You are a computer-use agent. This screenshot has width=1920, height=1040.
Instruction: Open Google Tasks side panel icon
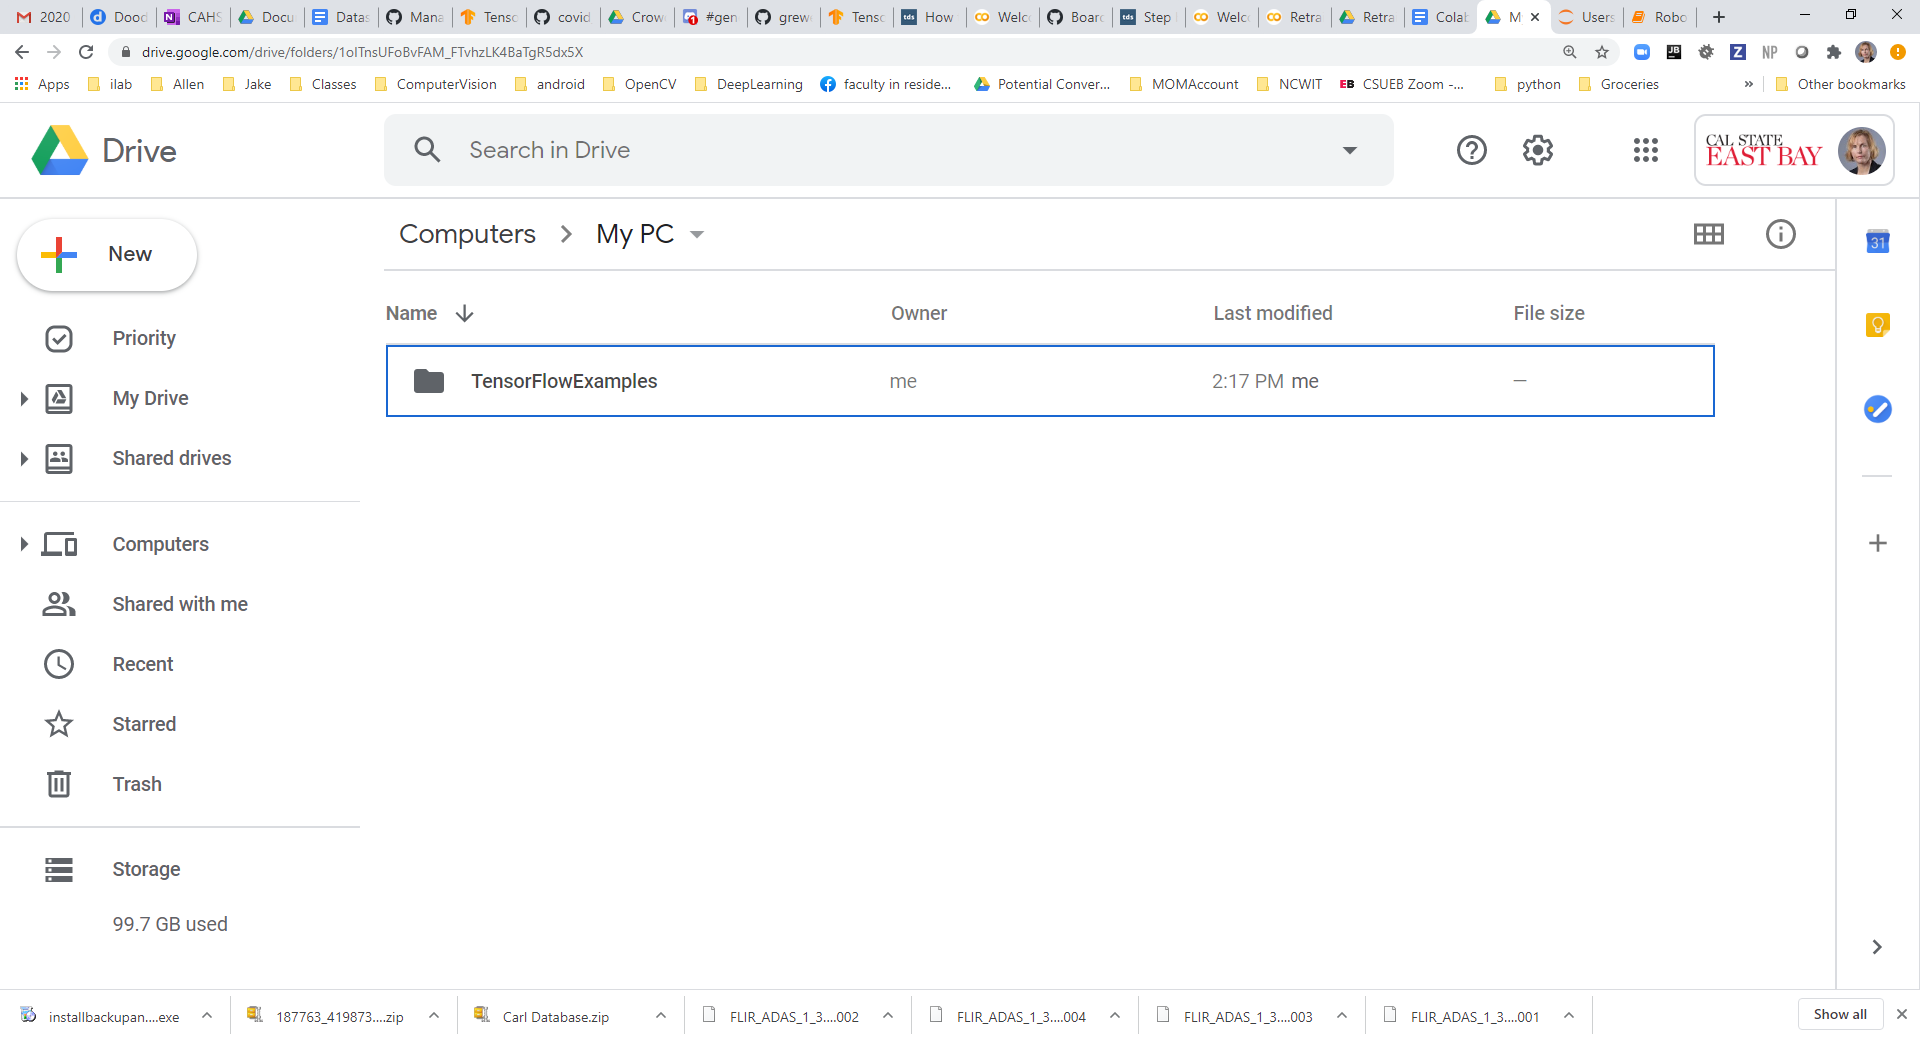click(x=1877, y=409)
